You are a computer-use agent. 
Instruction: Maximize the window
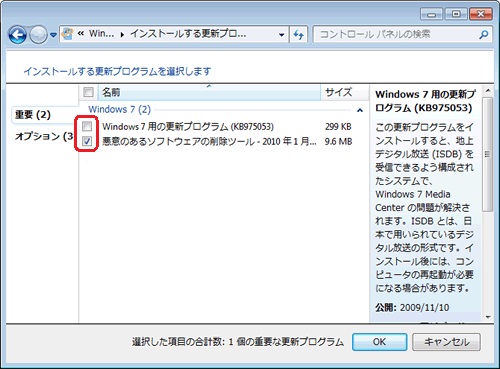coord(456,14)
